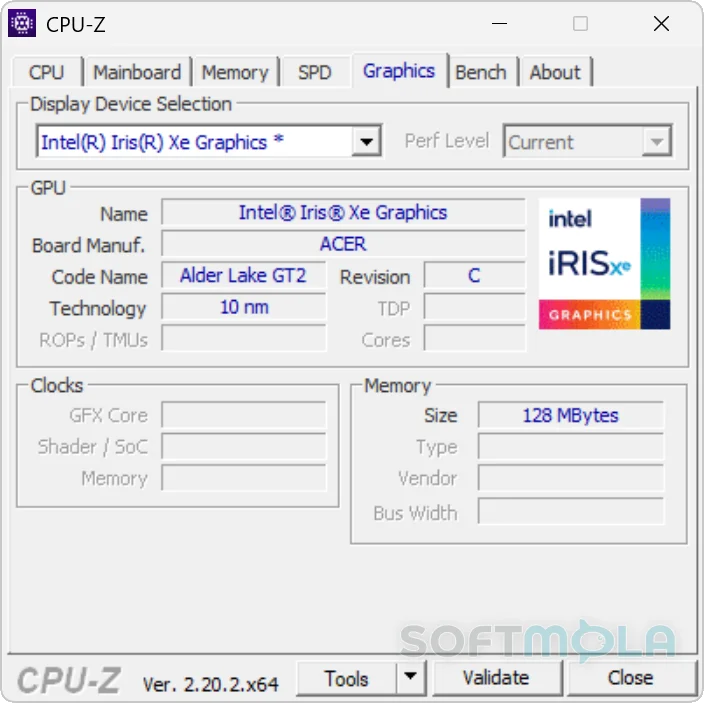Click the Close button at bottom
704x703 pixels.
631,678
